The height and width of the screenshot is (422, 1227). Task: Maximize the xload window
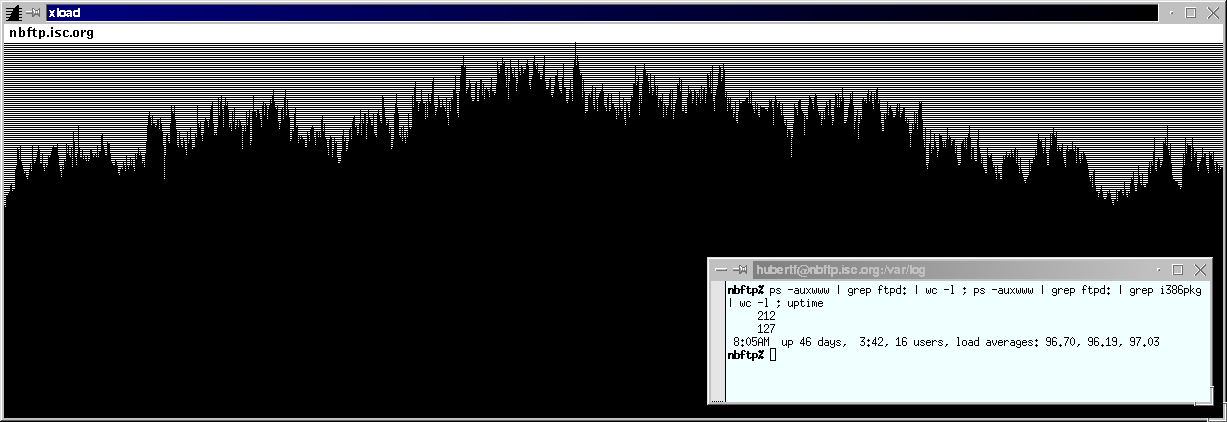(1191, 13)
